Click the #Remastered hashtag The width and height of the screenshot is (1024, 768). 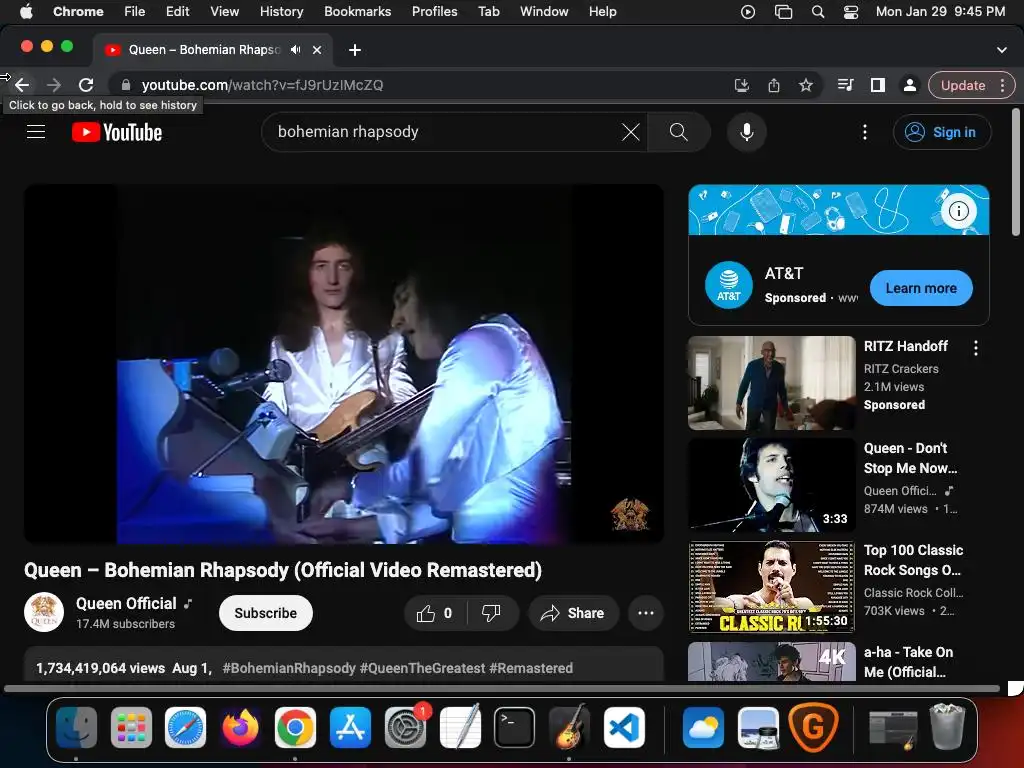pyautogui.click(x=531, y=668)
